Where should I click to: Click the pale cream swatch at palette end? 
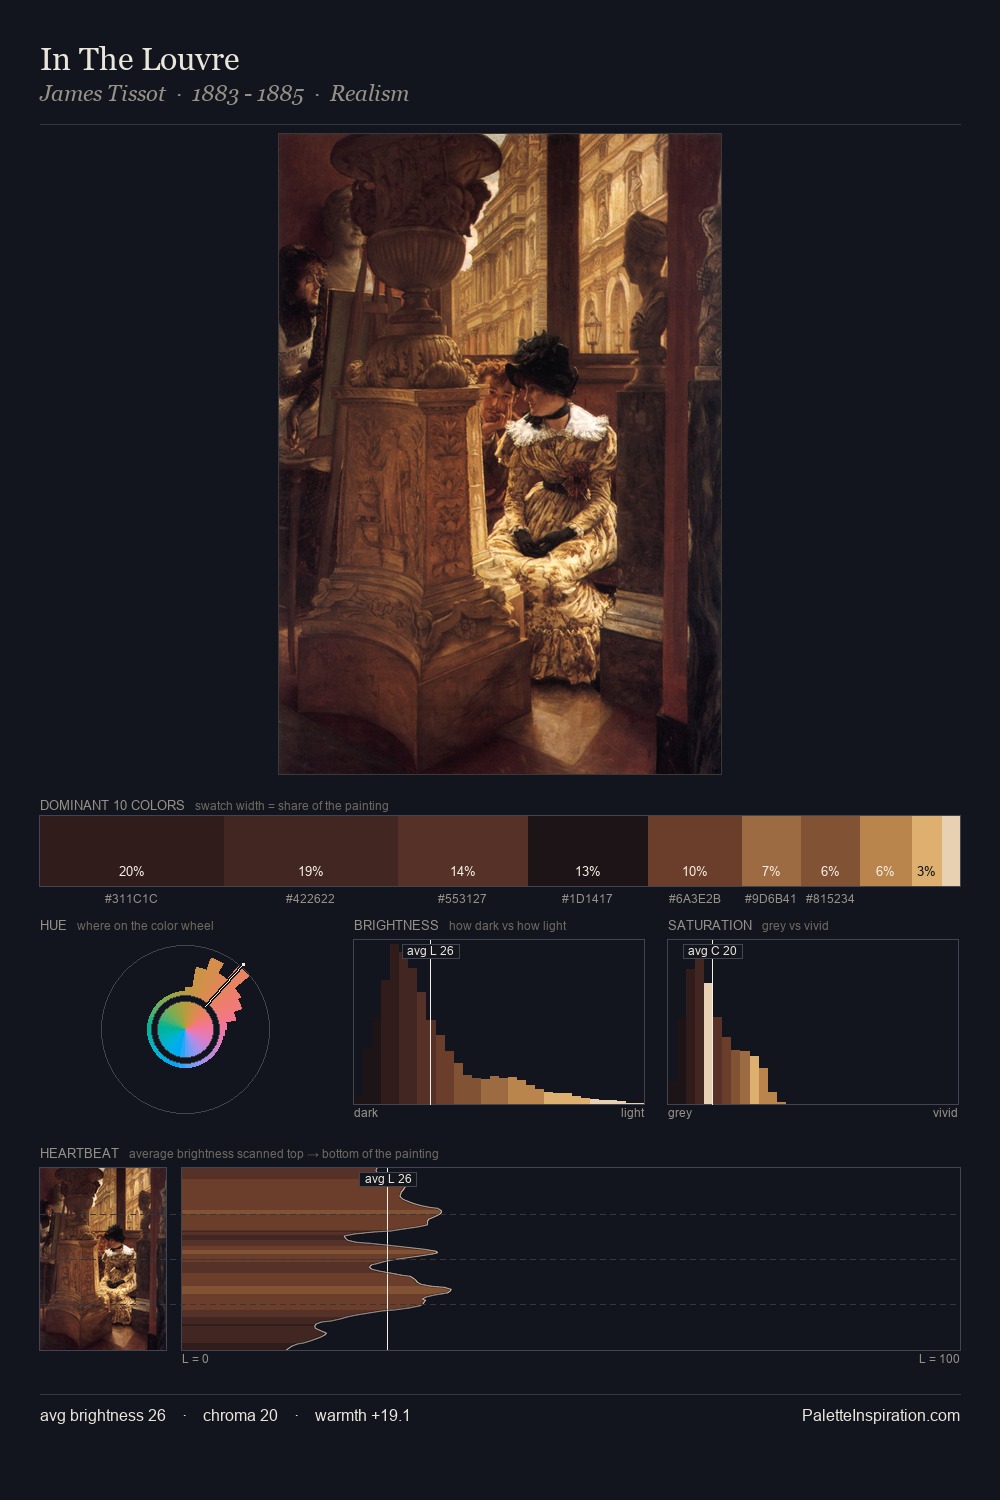(x=951, y=851)
